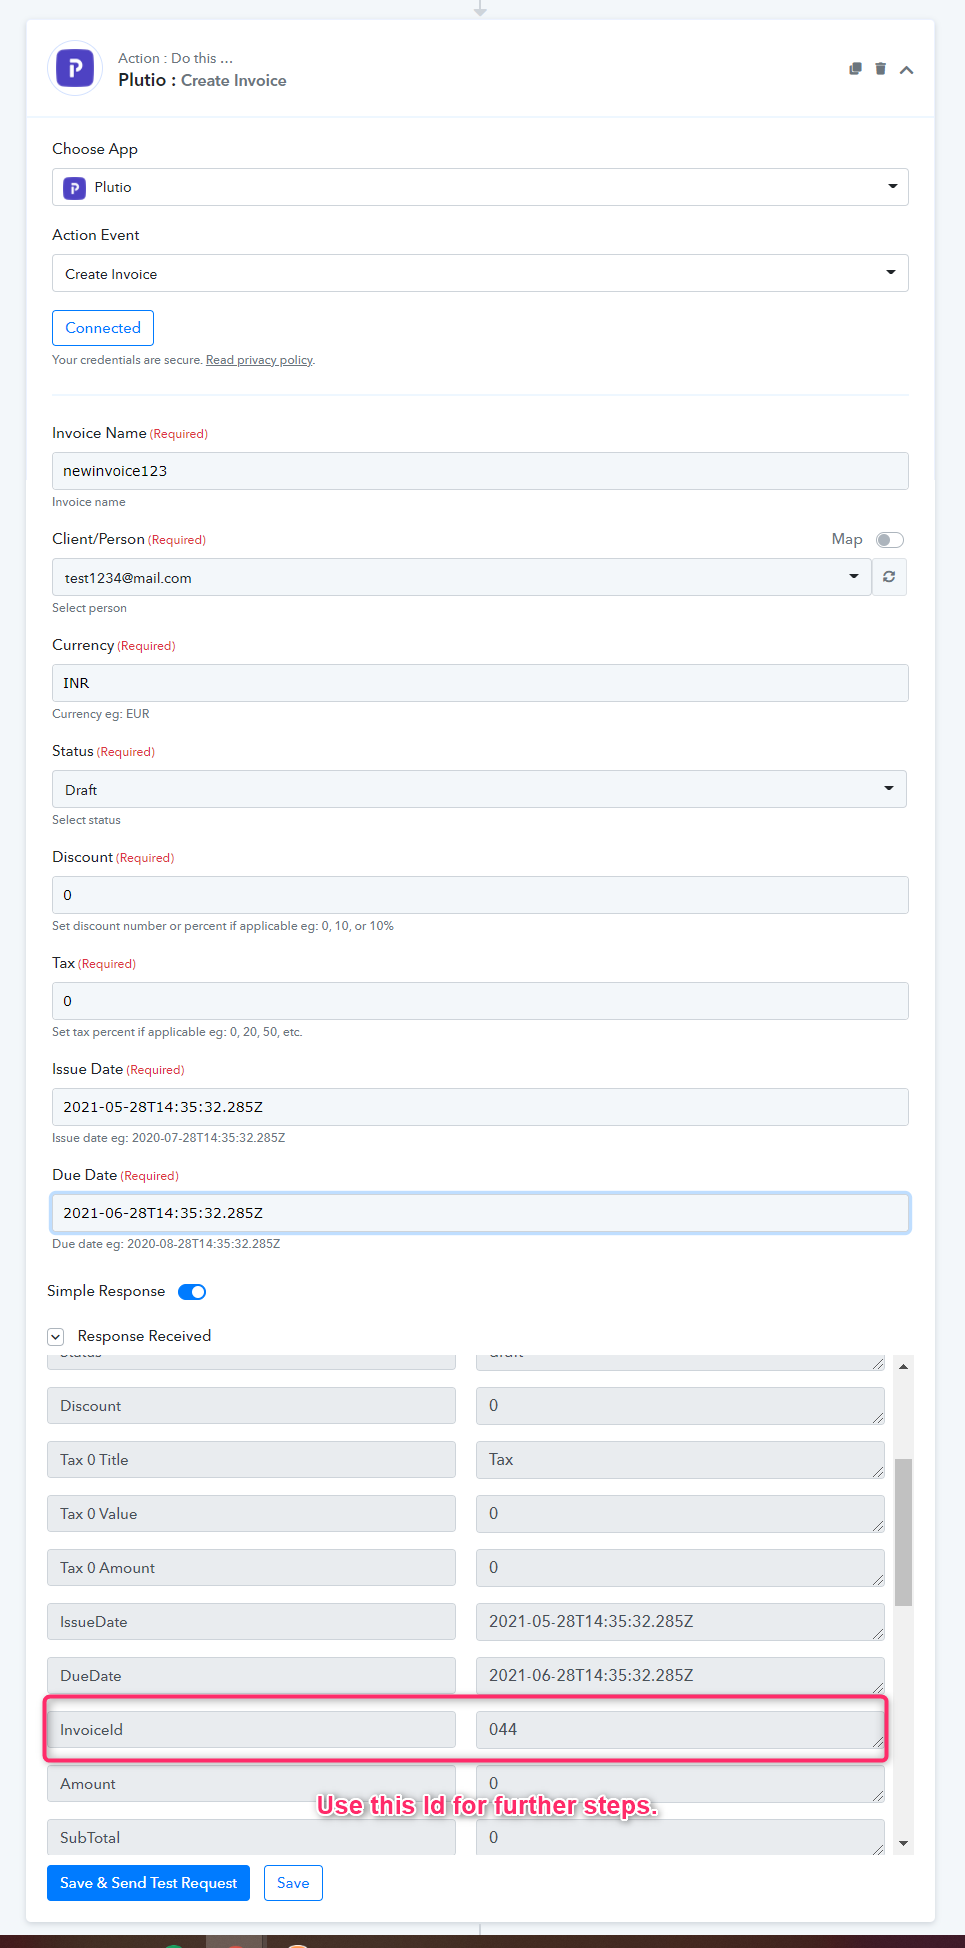The image size is (965, 1948).
Task: Expand the Client/Person email dropdown
Action: pos(461,577)
